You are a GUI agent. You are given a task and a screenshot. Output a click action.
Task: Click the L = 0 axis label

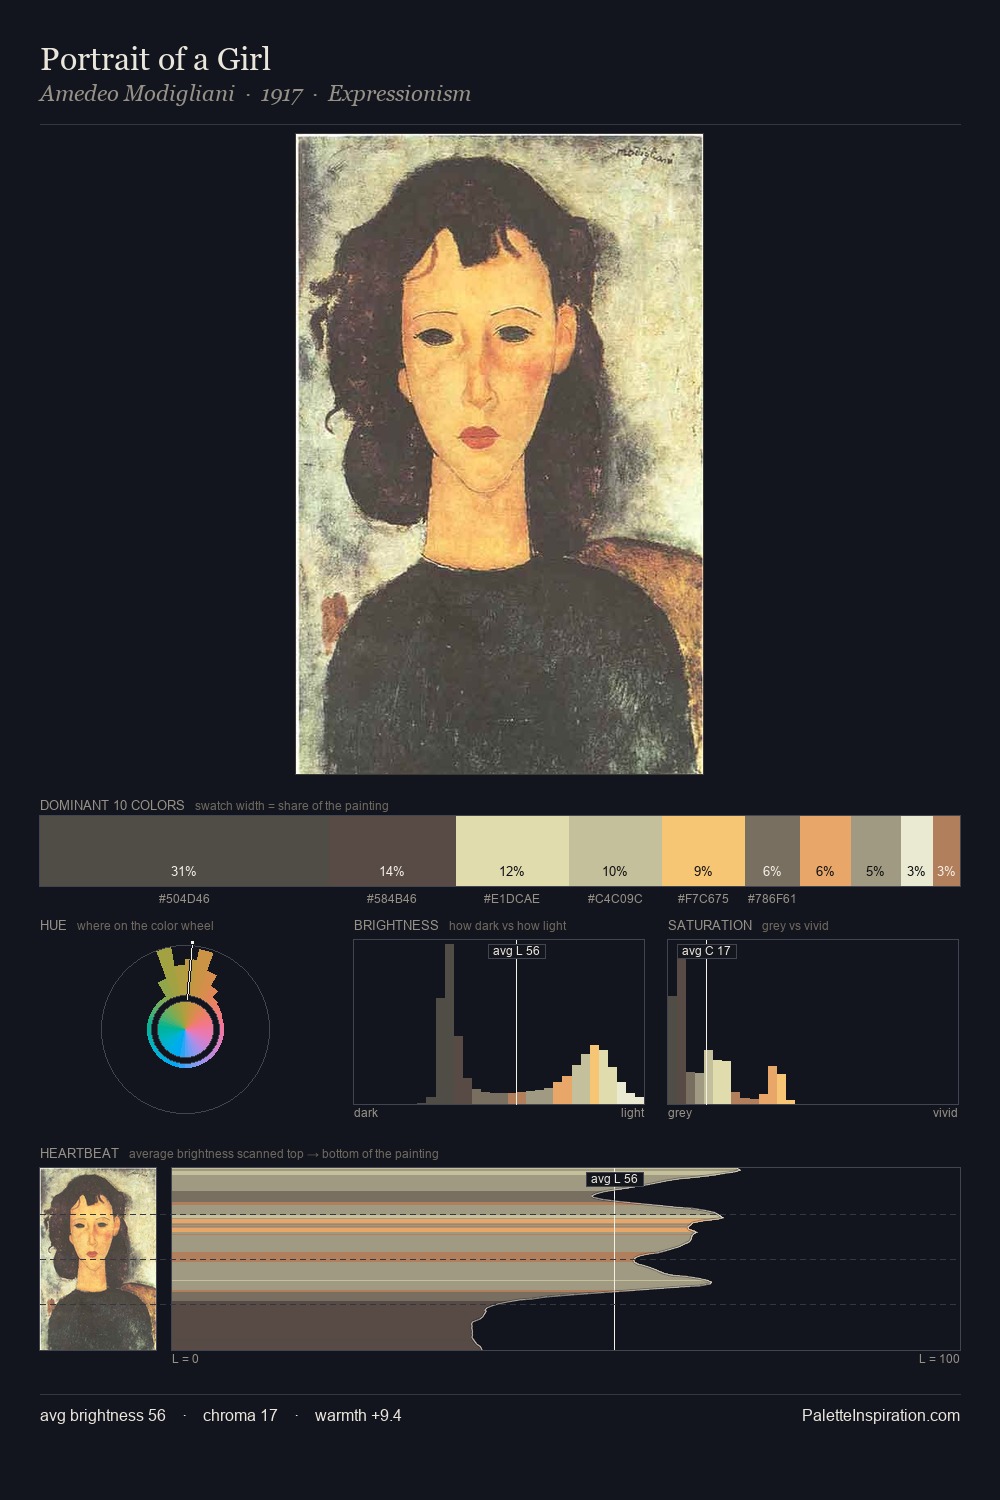(185, 1359)
